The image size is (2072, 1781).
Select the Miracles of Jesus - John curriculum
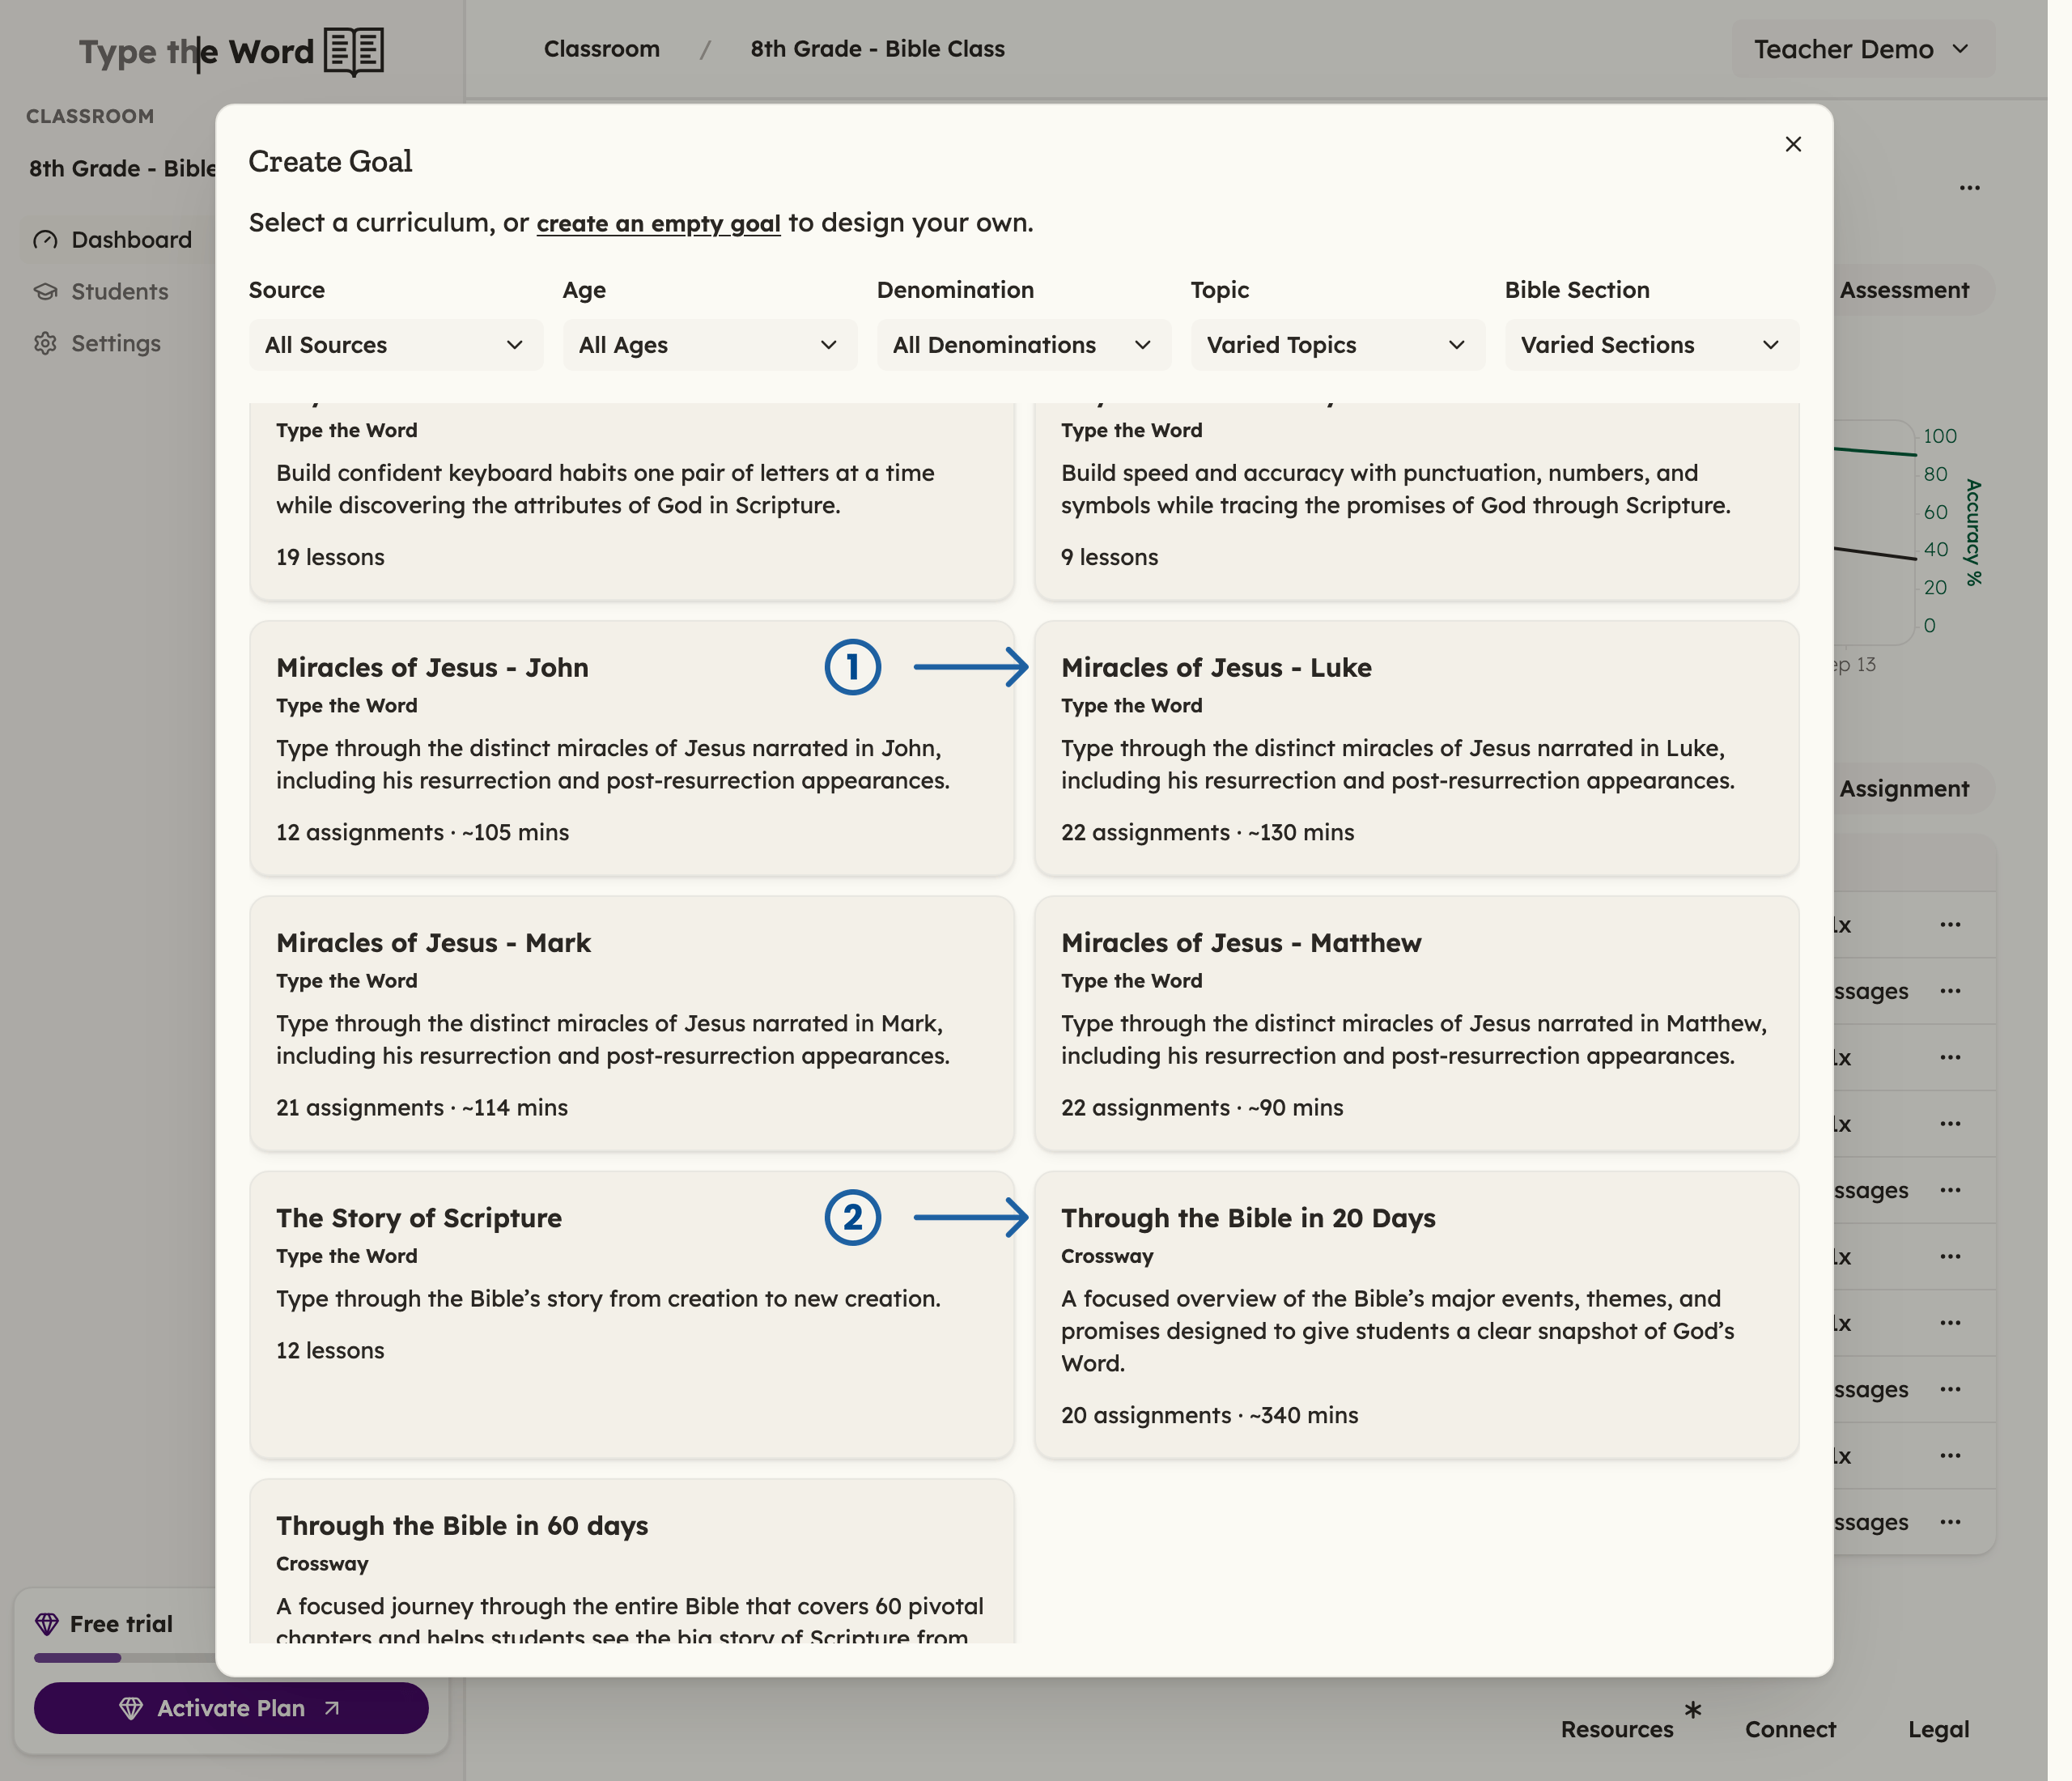click(x=632, y=748)
